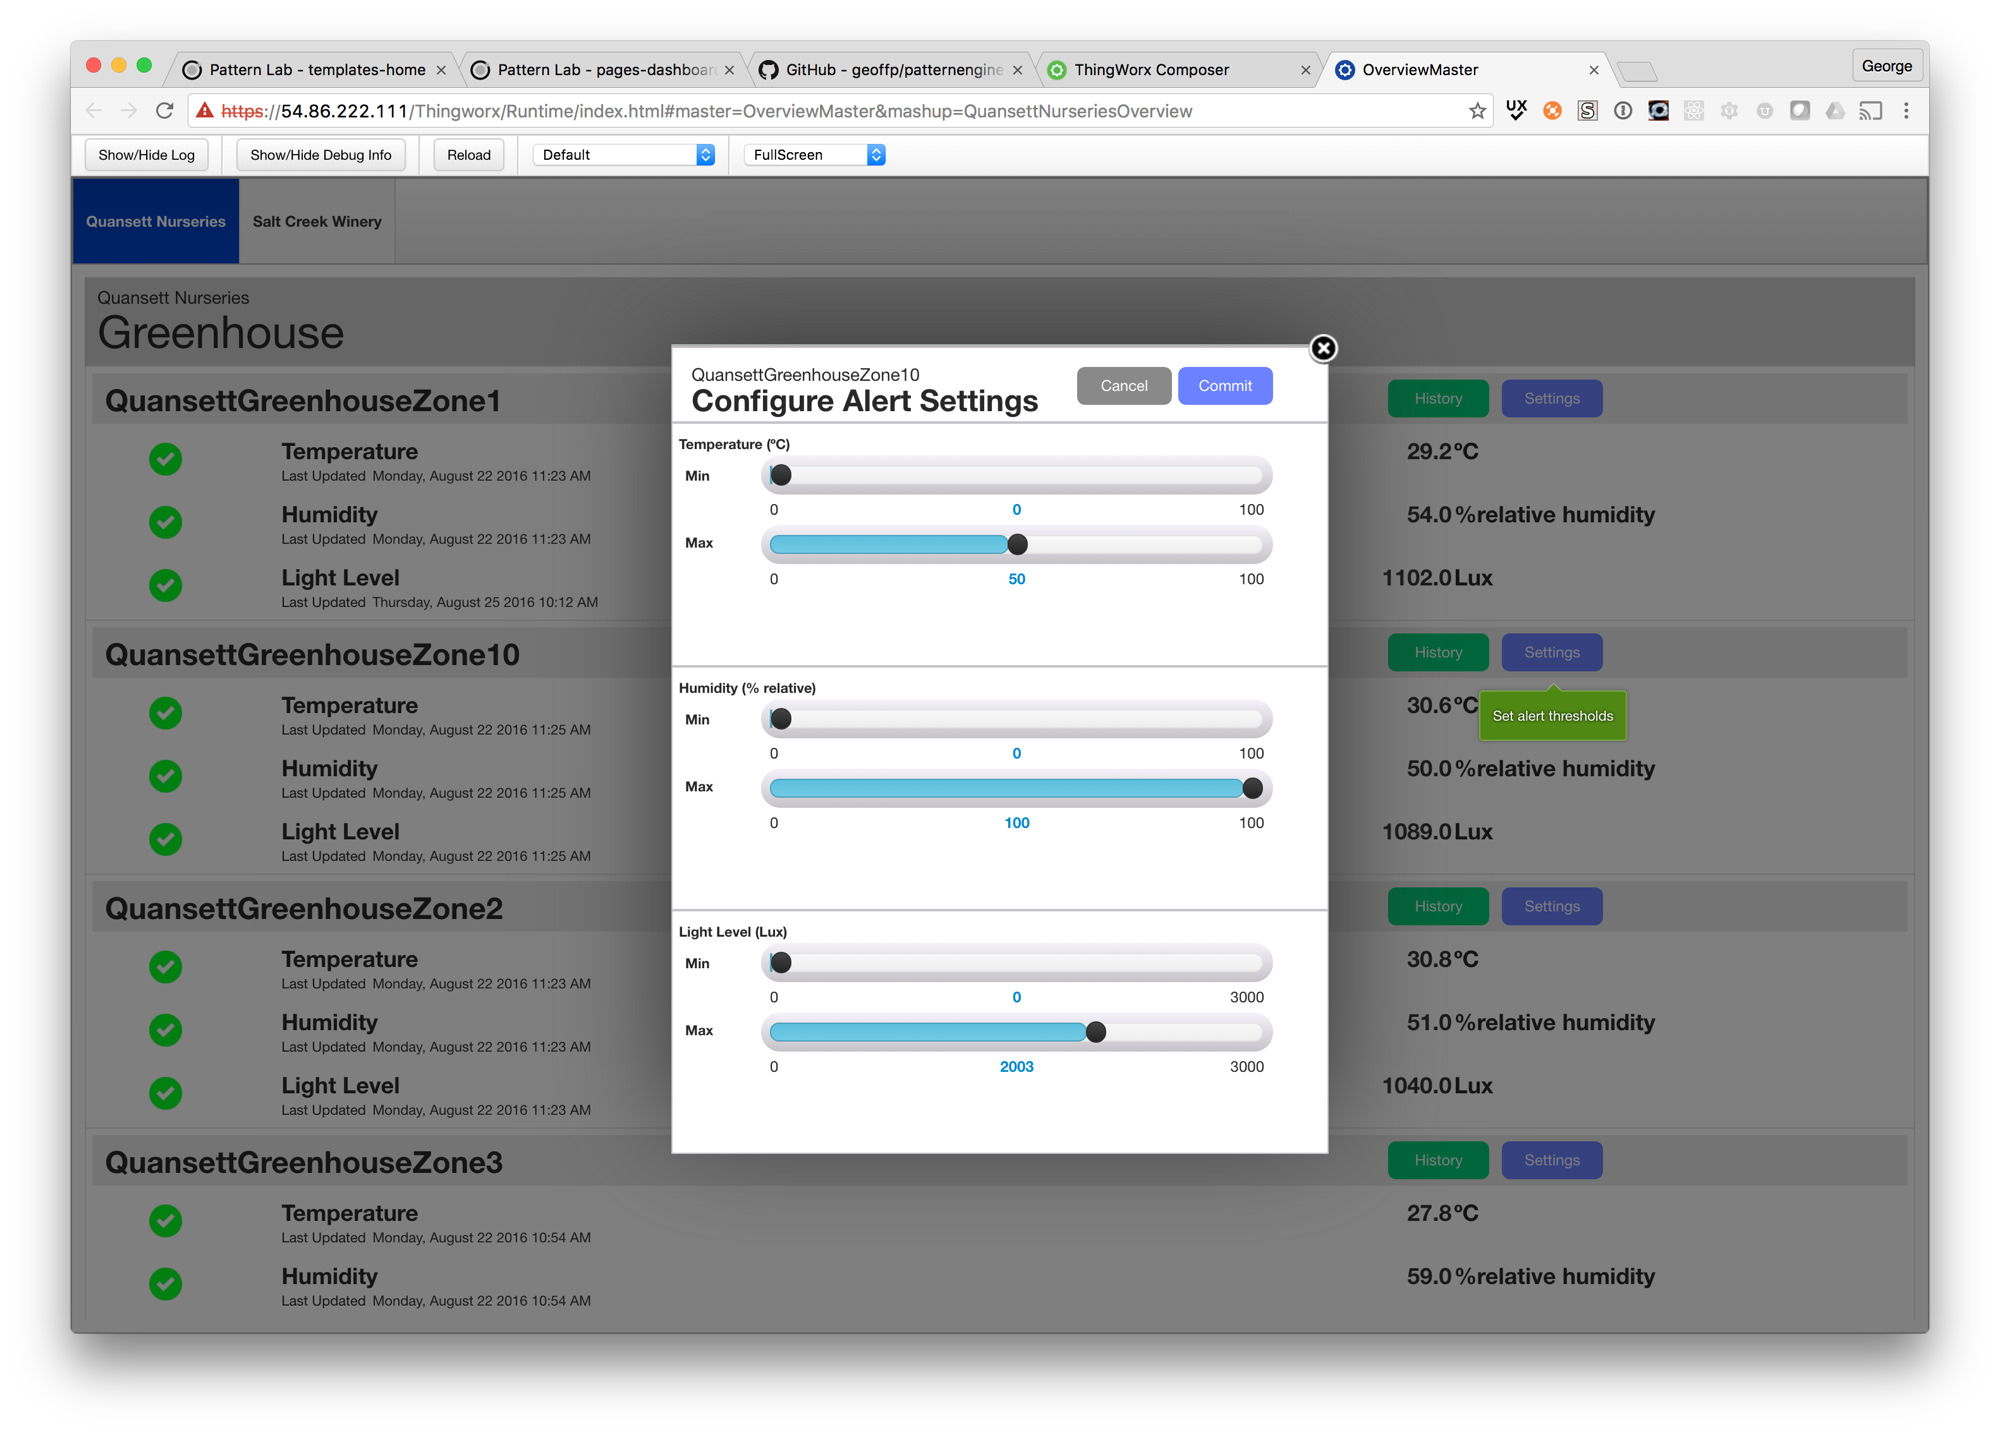Screen dimensions: 2000x1435
Task: Open the UX Check extension icon
Action: 1516,111
